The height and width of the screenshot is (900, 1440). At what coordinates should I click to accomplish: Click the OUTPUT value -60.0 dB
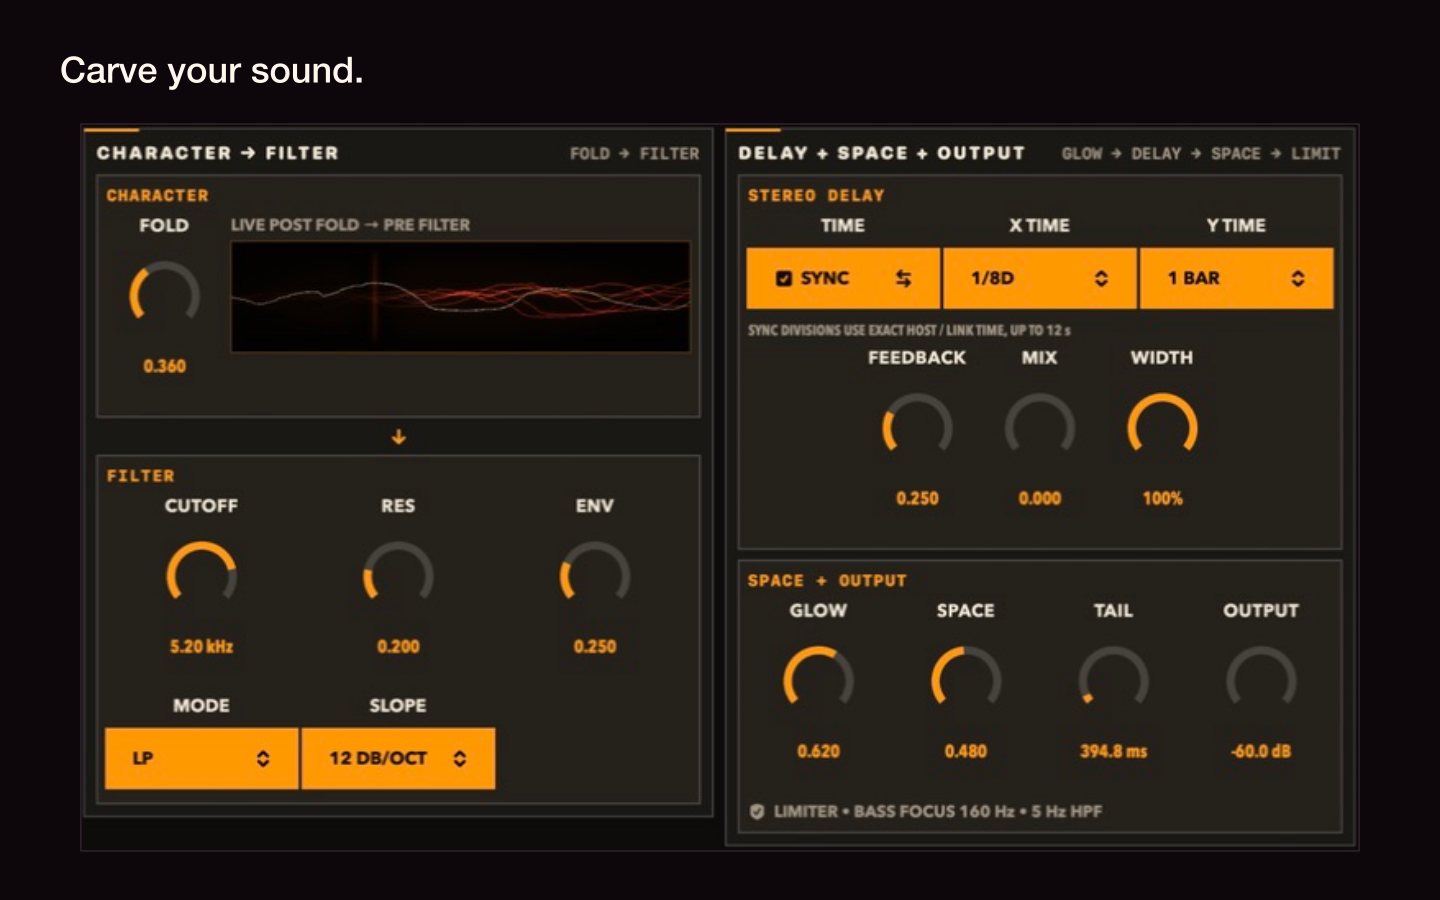click(x=1261, y=751)
